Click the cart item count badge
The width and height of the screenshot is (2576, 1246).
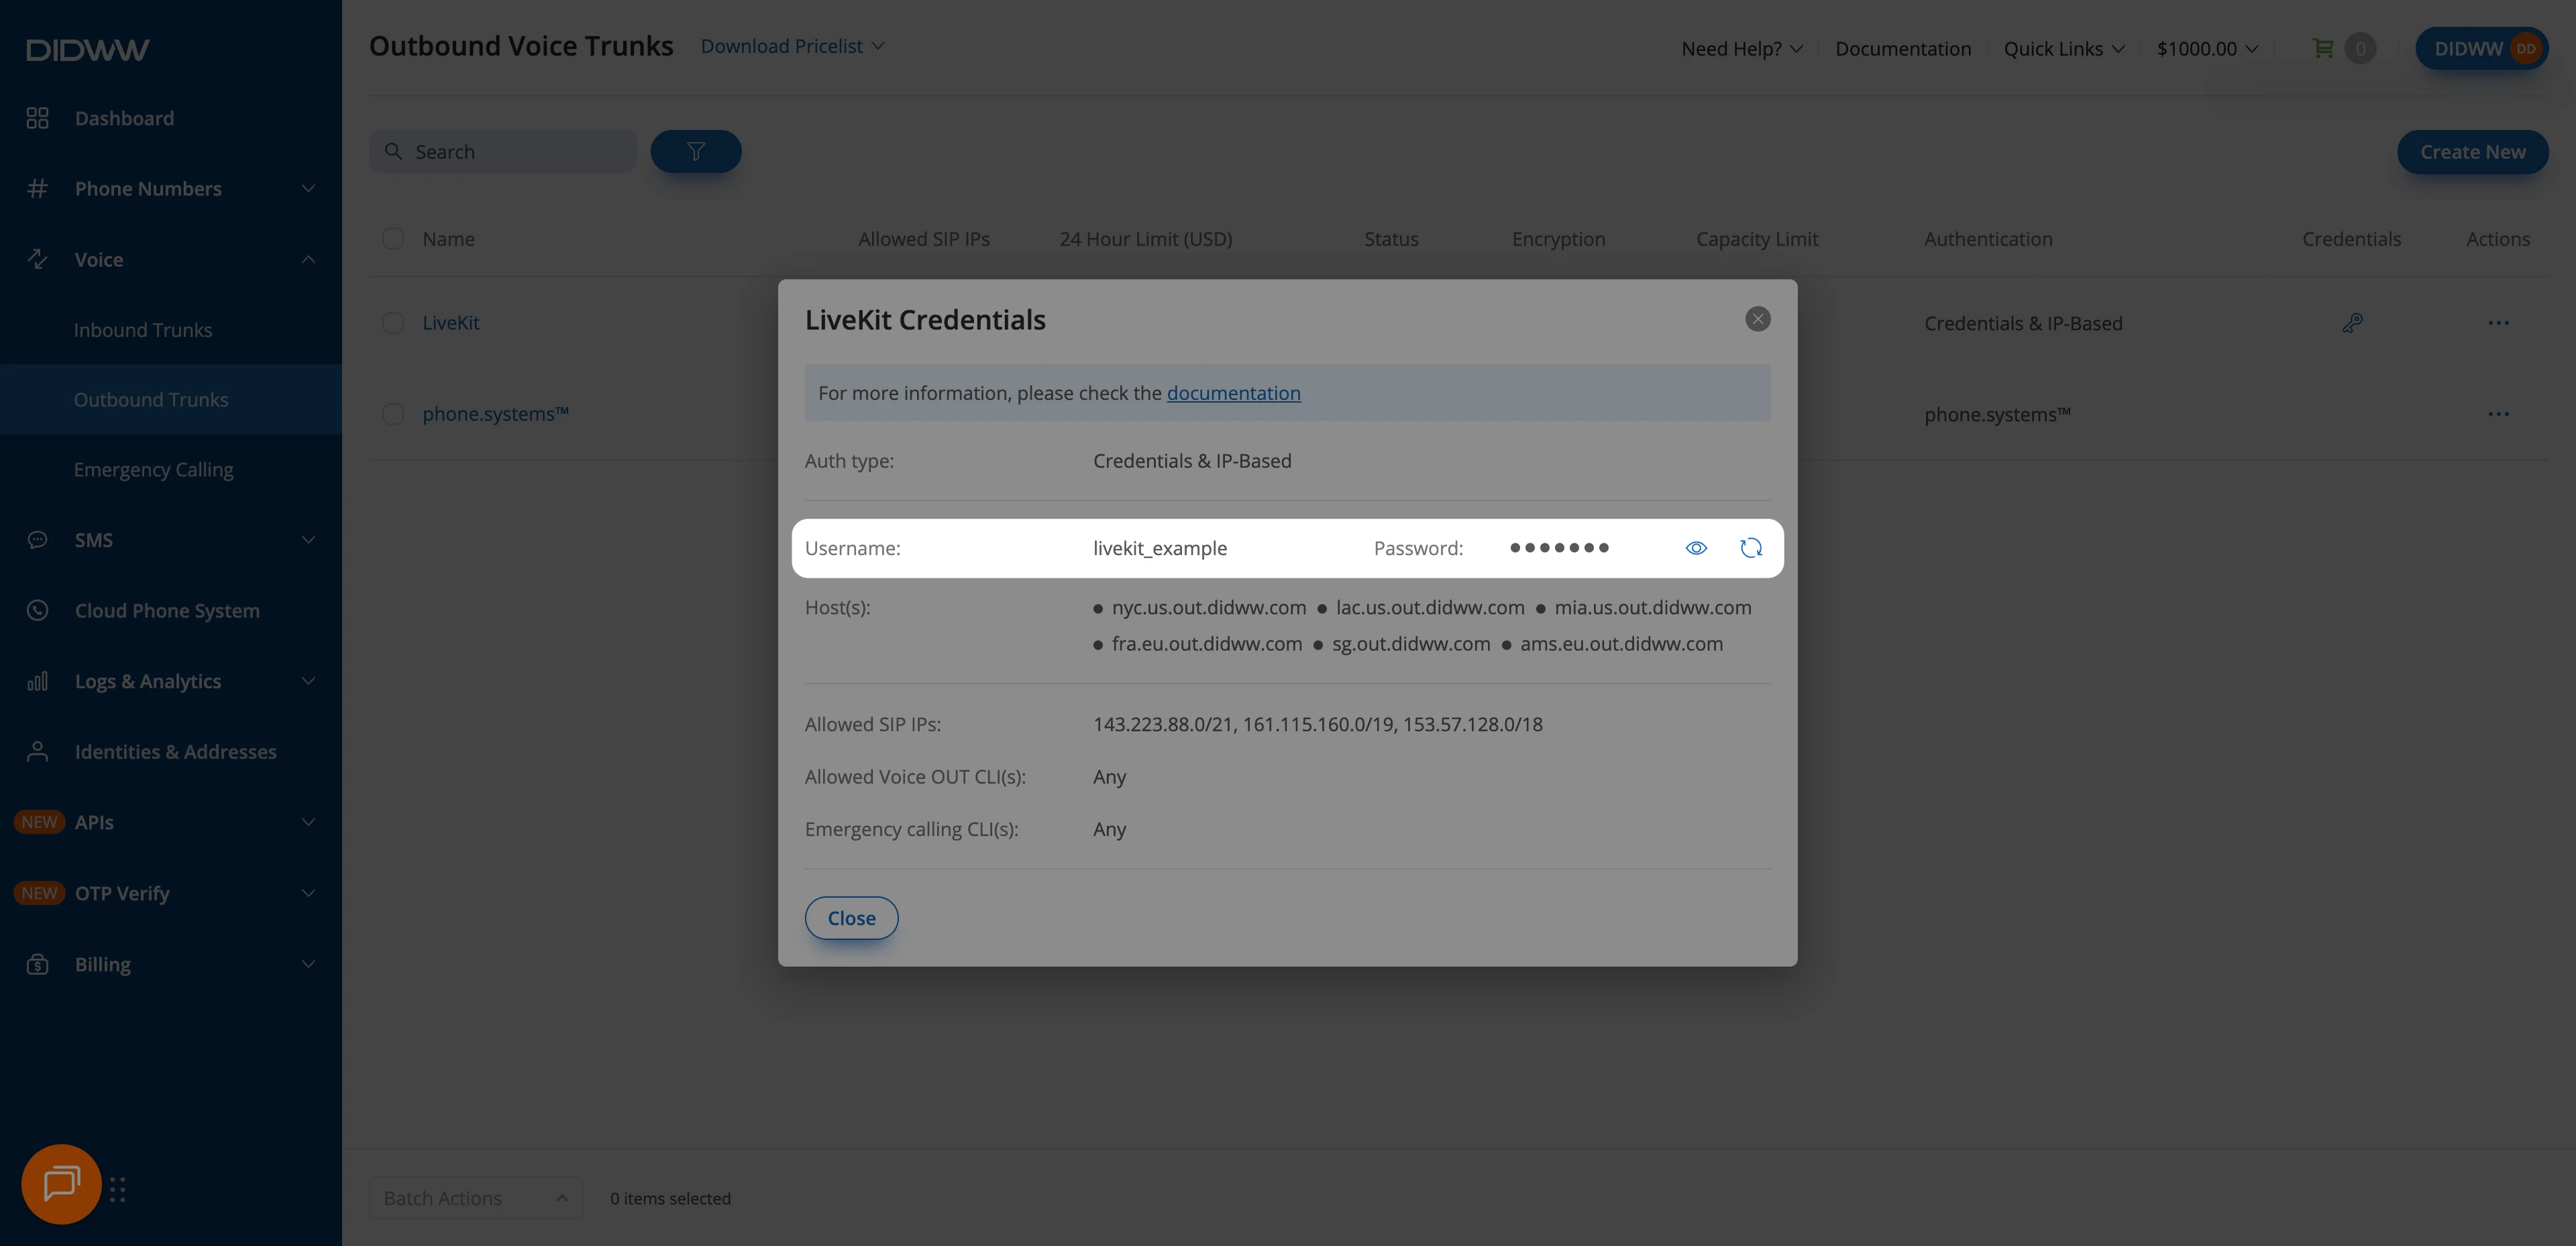(2361, 48)
